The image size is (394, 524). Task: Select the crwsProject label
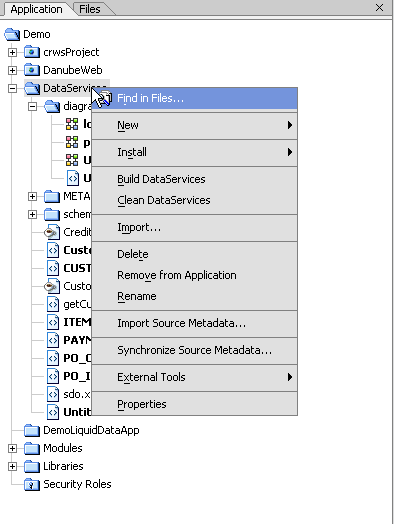point(71,52)
